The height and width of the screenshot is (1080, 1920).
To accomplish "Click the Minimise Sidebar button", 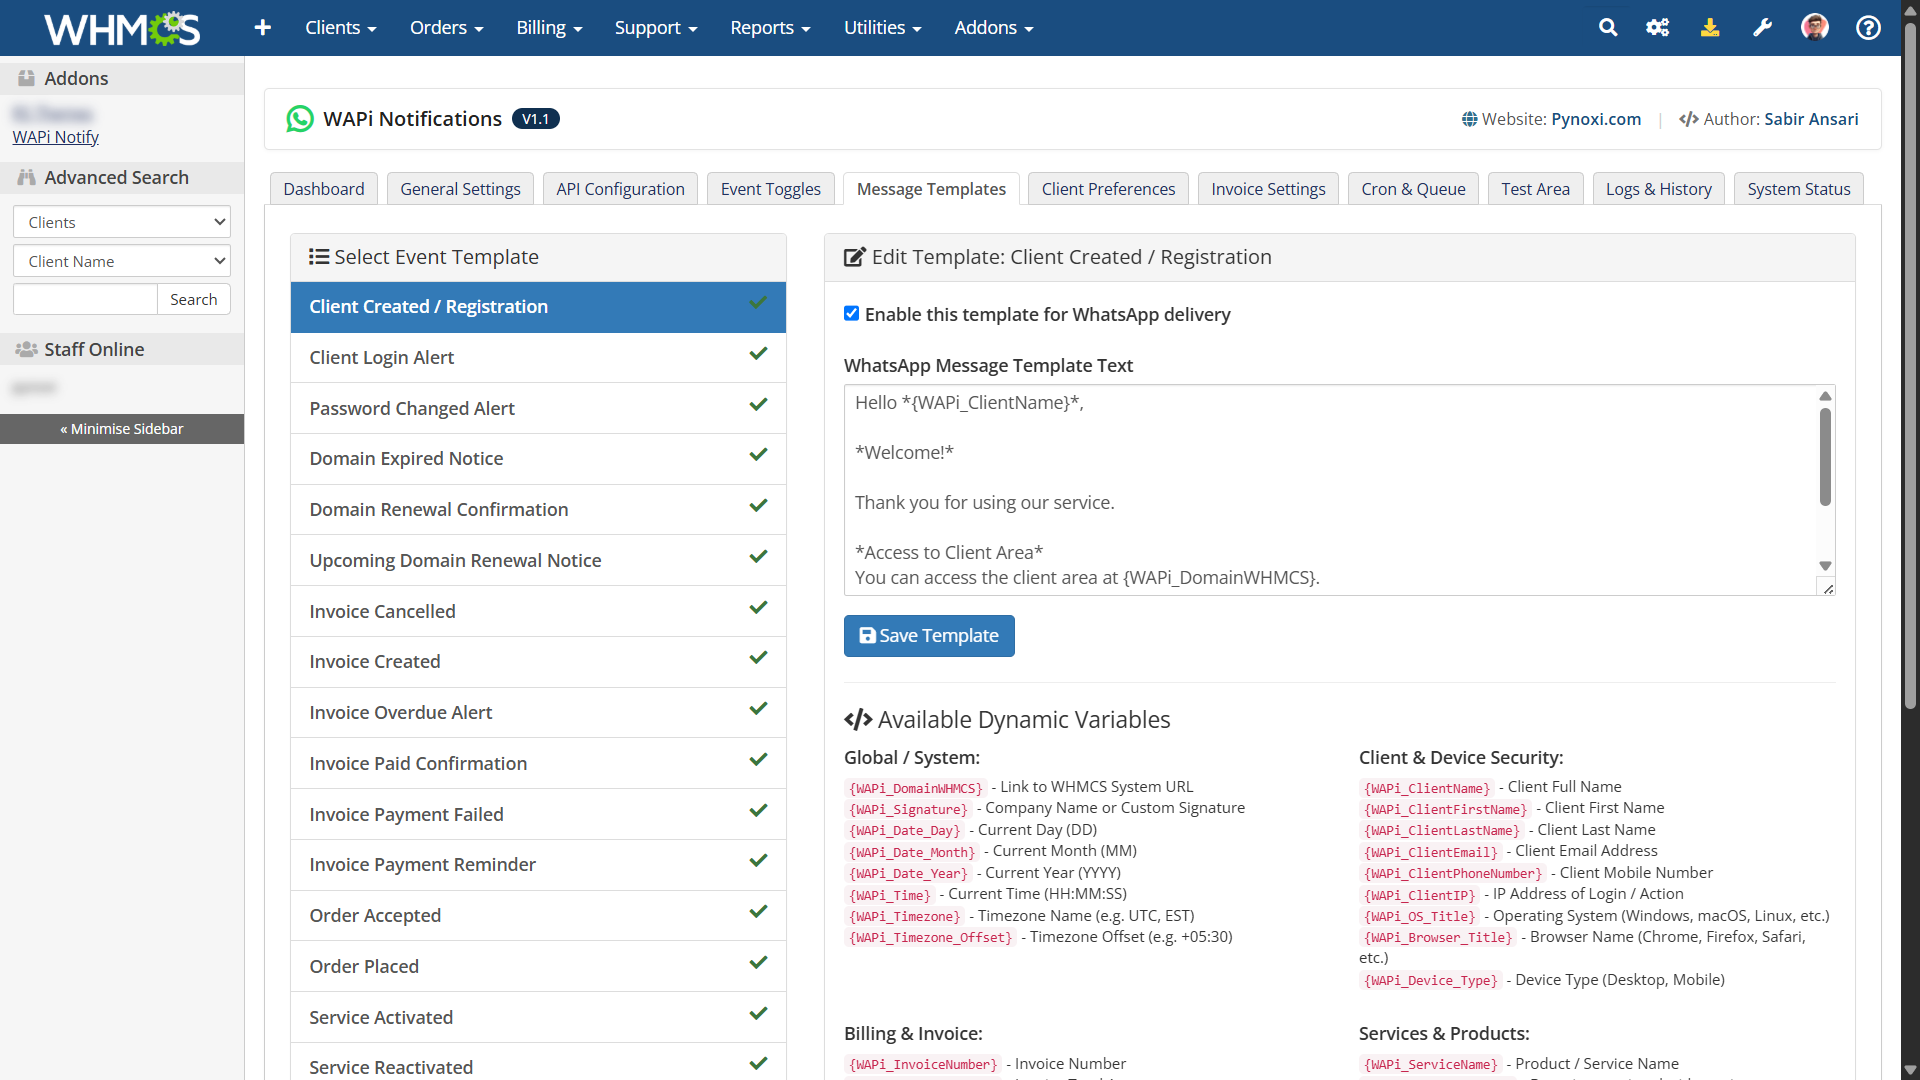I will (122, 429).
